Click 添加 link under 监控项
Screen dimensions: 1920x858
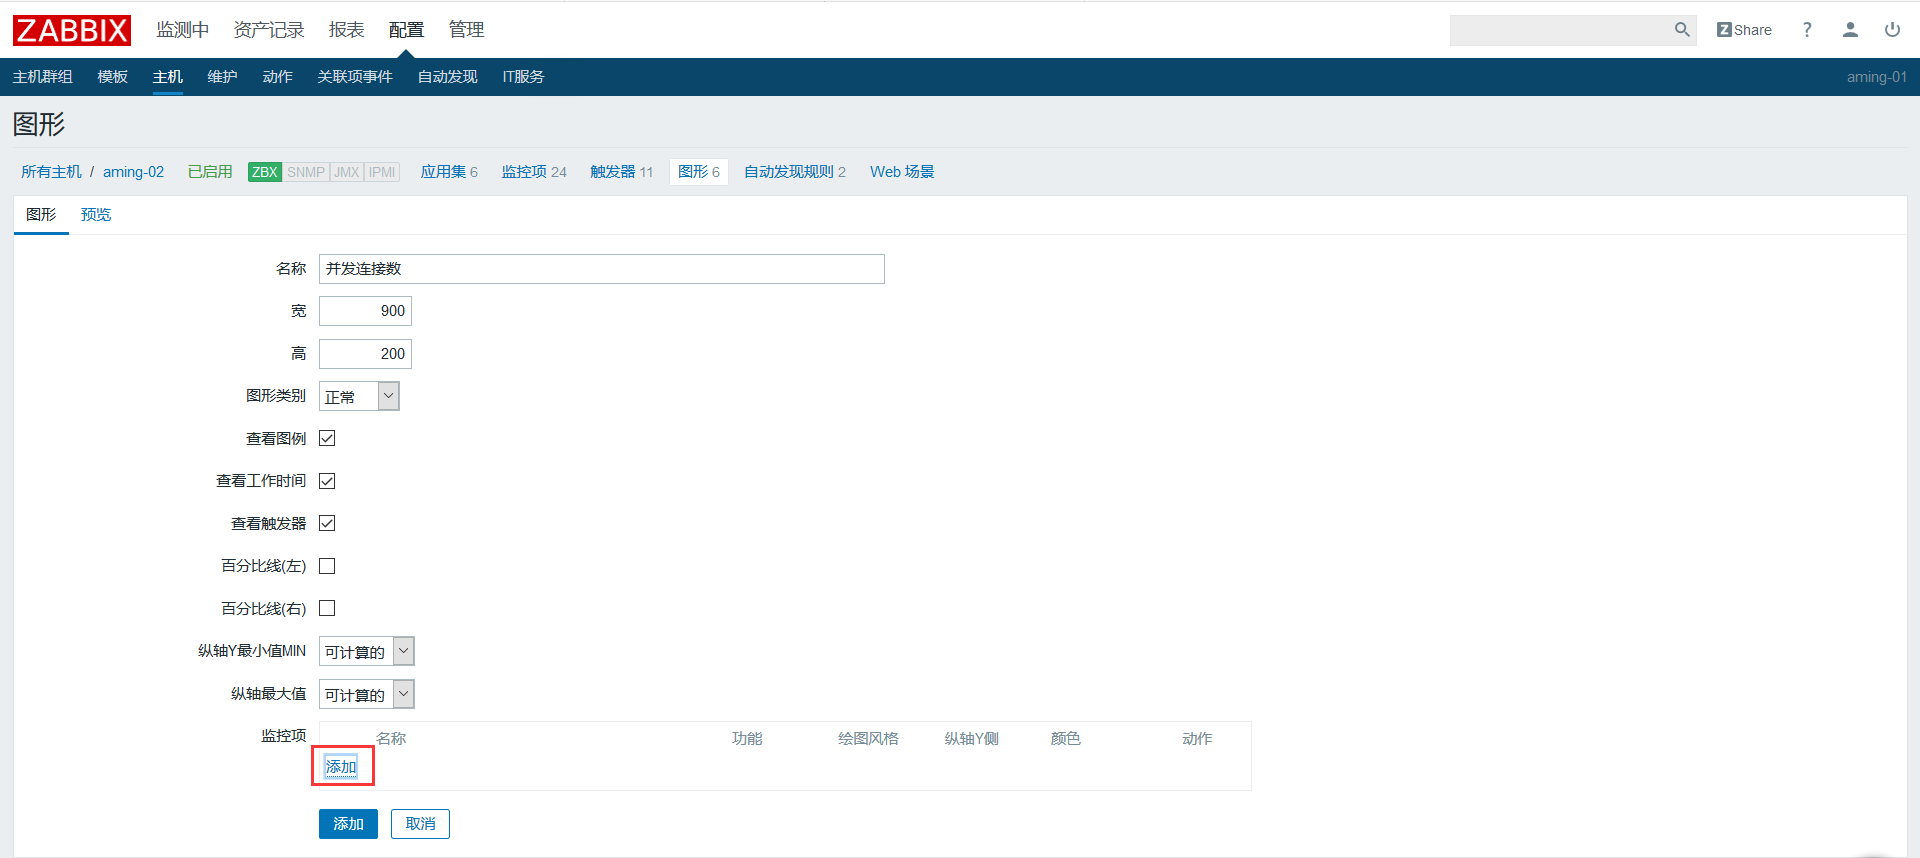[341, 767]
